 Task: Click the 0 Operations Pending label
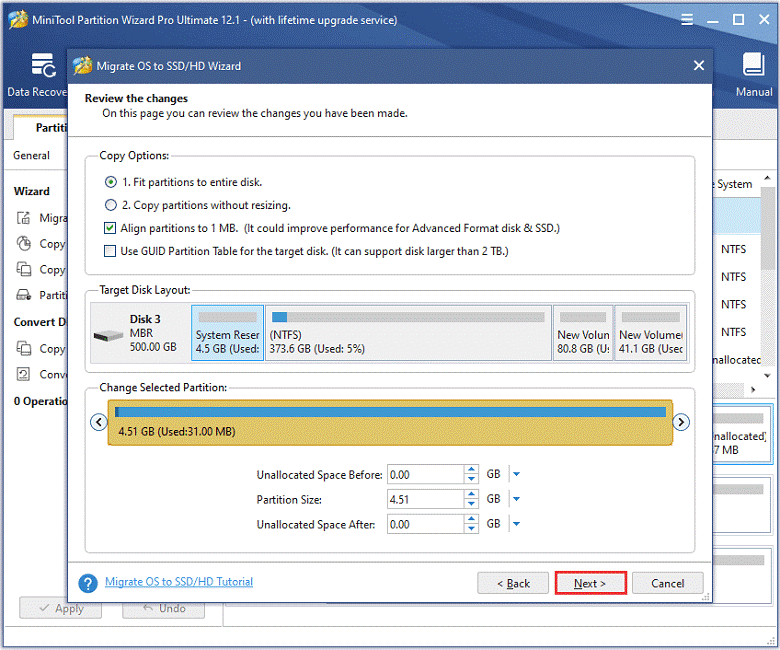tap(40, 401)
